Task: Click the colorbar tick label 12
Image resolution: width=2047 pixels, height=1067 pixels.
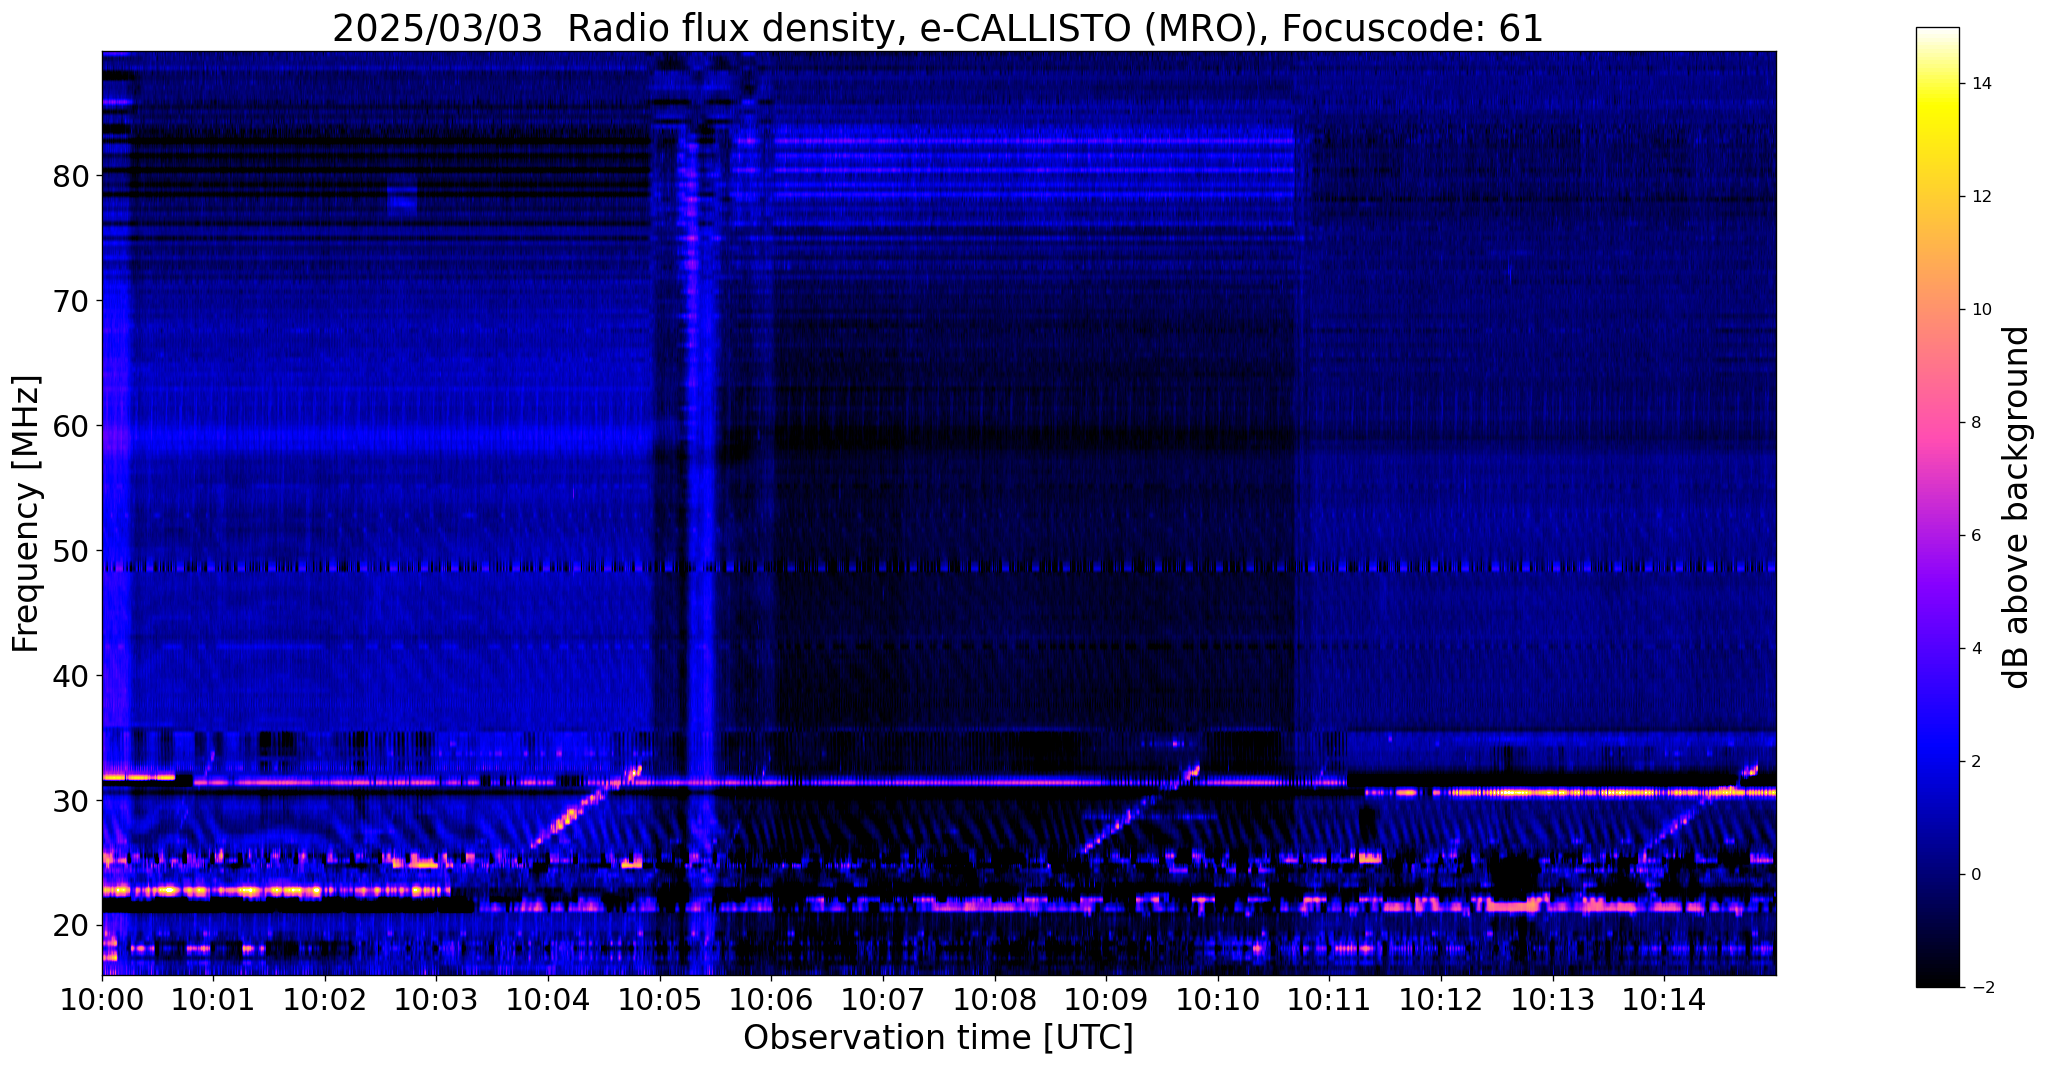Action: coord(1980,197)
